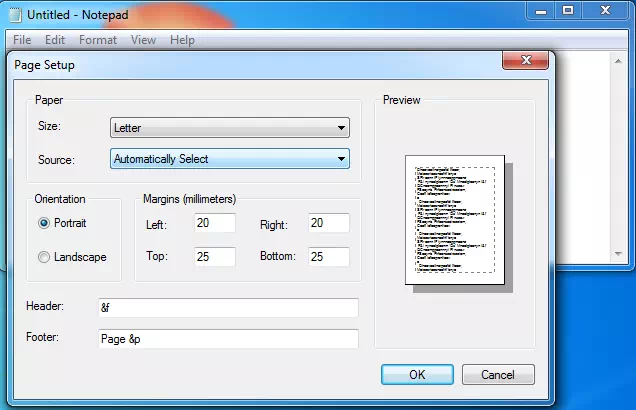Click the Orientation group label
This screenshot has height=410, width=636.
[60, 199]
